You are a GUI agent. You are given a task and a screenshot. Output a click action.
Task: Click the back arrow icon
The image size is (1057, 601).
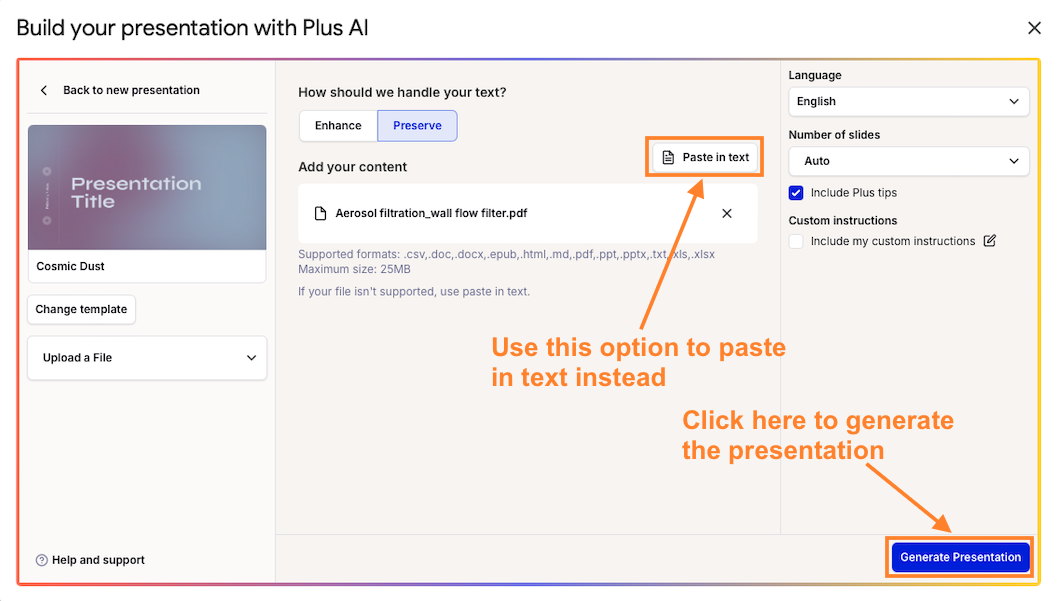click(44, 90)
